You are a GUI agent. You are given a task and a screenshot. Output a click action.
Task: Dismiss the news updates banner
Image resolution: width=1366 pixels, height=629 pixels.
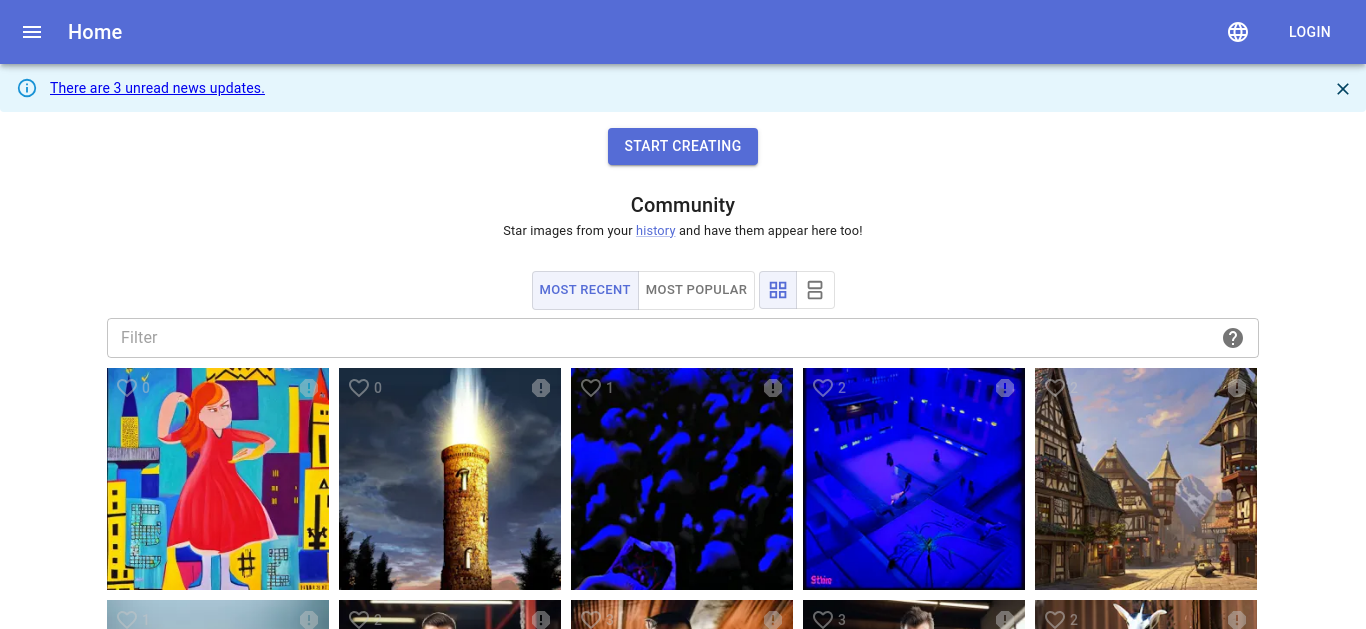1343,89
